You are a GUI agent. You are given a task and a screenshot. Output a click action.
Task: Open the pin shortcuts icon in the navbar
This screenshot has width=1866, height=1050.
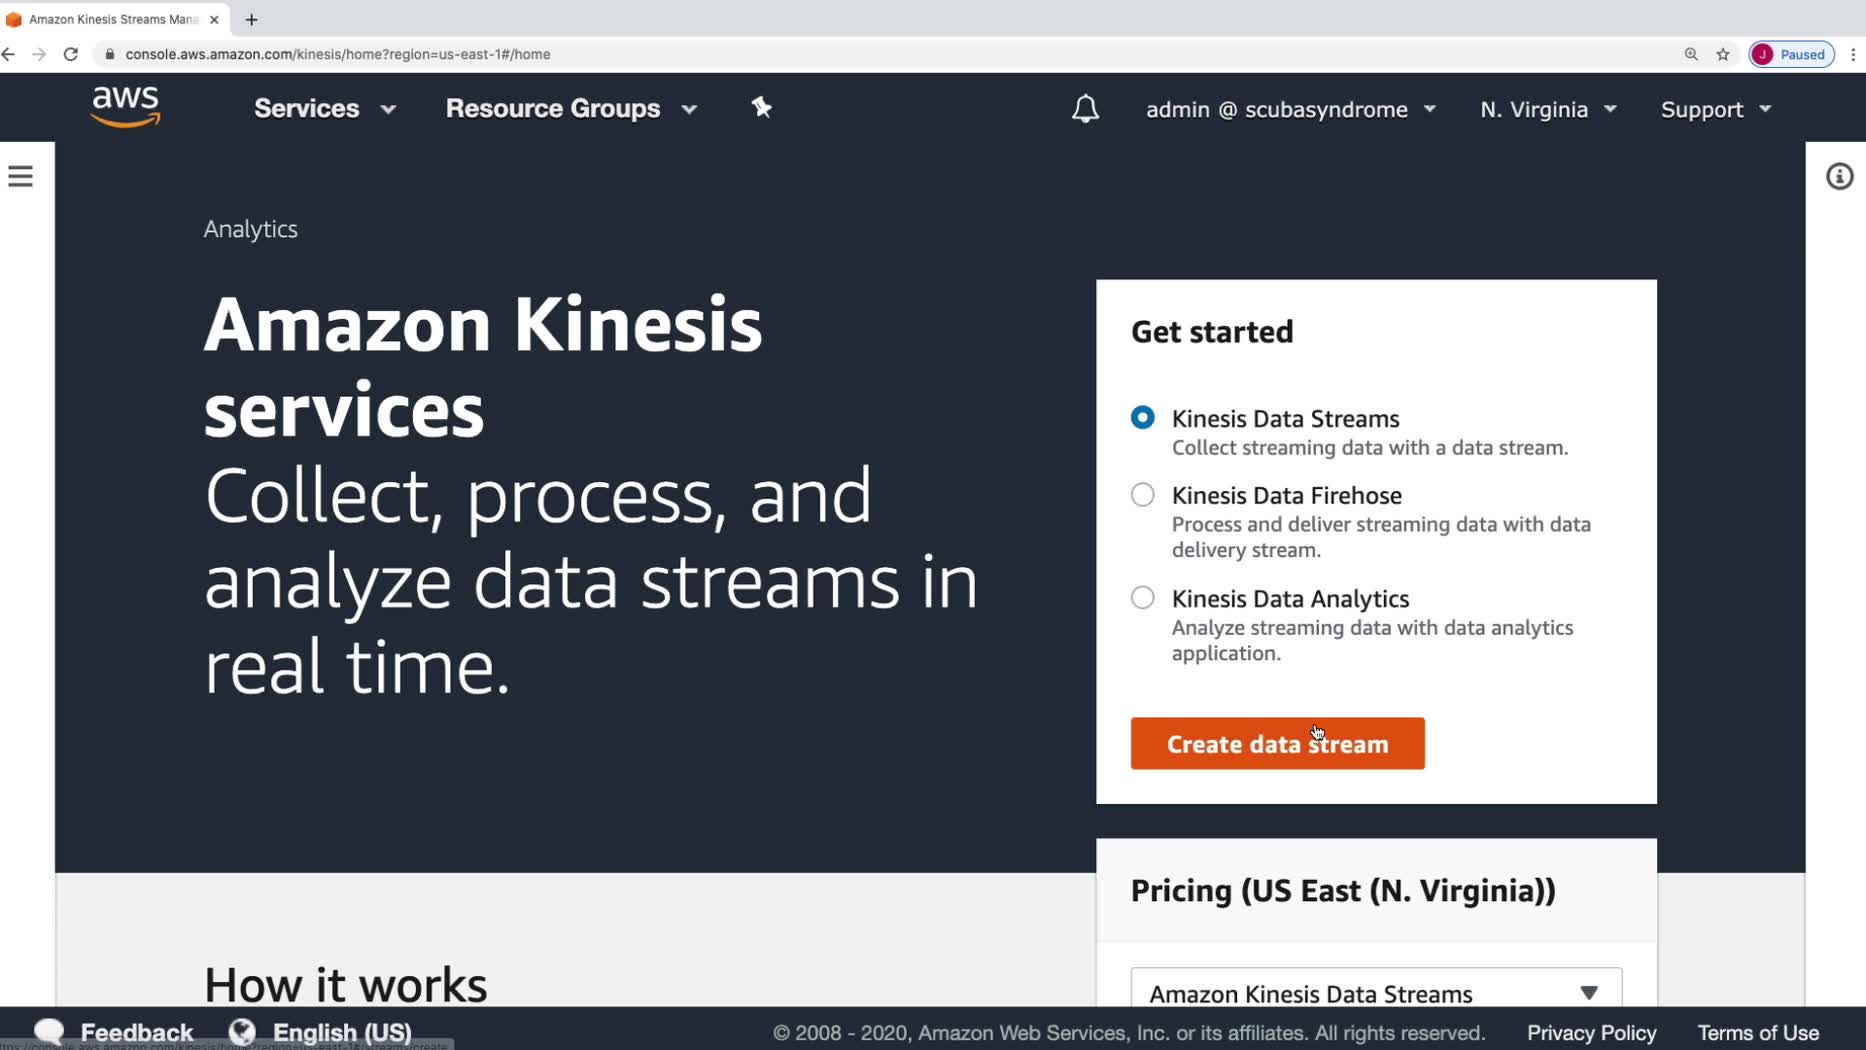[762, 108]
